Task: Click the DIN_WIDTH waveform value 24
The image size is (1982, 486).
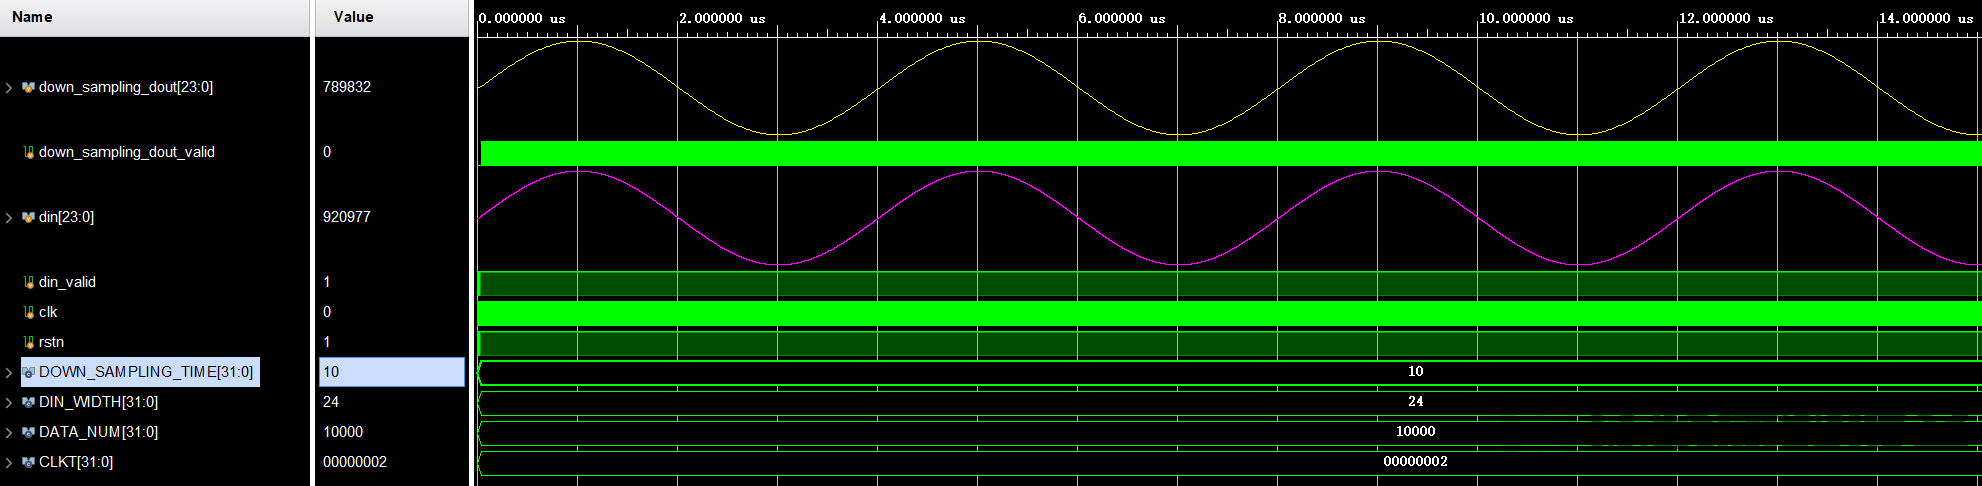Action: click(x=1415, y=402)
